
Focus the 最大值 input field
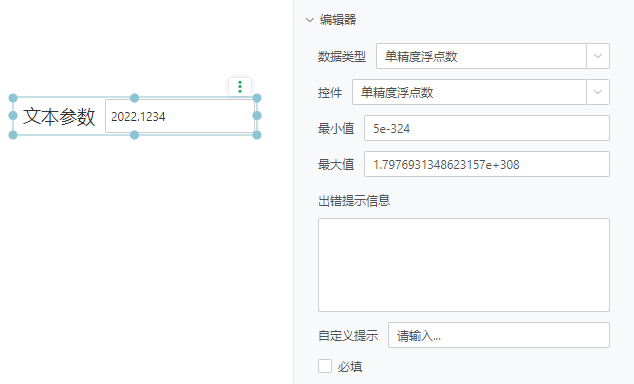coord(487,164)
